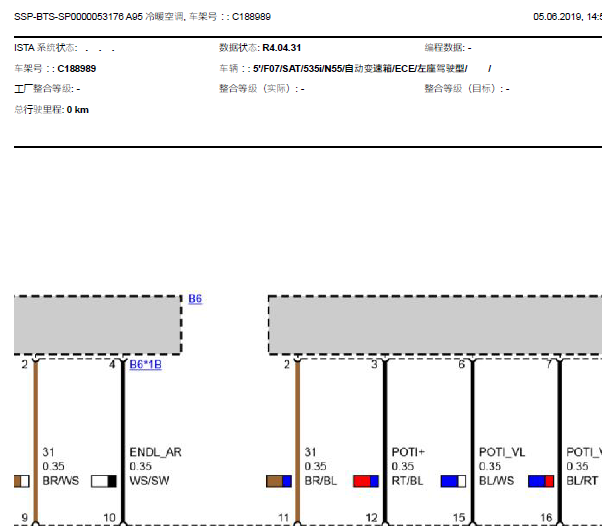Click the BR/BL brown-blue color swatch
The image size is (602, 526).
(279, 481)
